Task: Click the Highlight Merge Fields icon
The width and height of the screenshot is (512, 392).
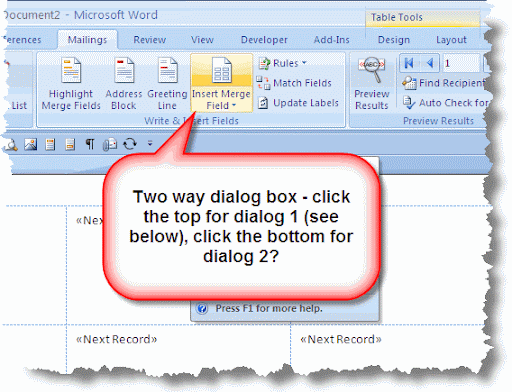Action: (71, 70)
